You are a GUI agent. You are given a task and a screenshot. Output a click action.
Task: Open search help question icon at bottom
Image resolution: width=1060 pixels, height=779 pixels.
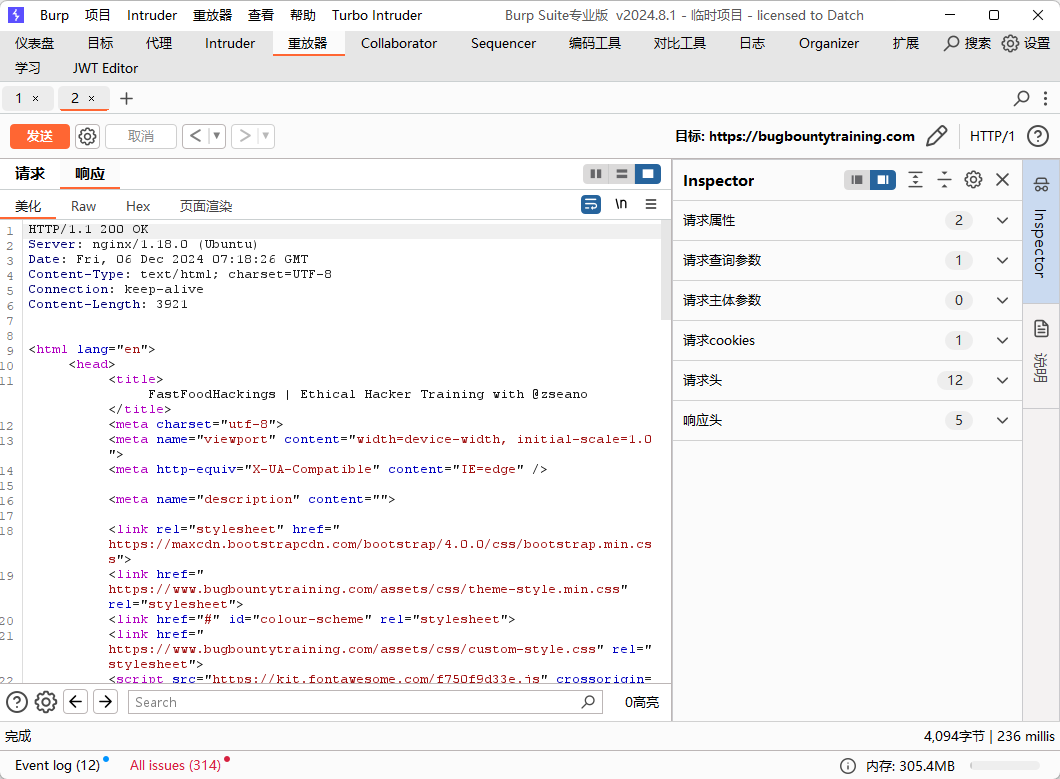pyautogui.click(x=17, y=702)
